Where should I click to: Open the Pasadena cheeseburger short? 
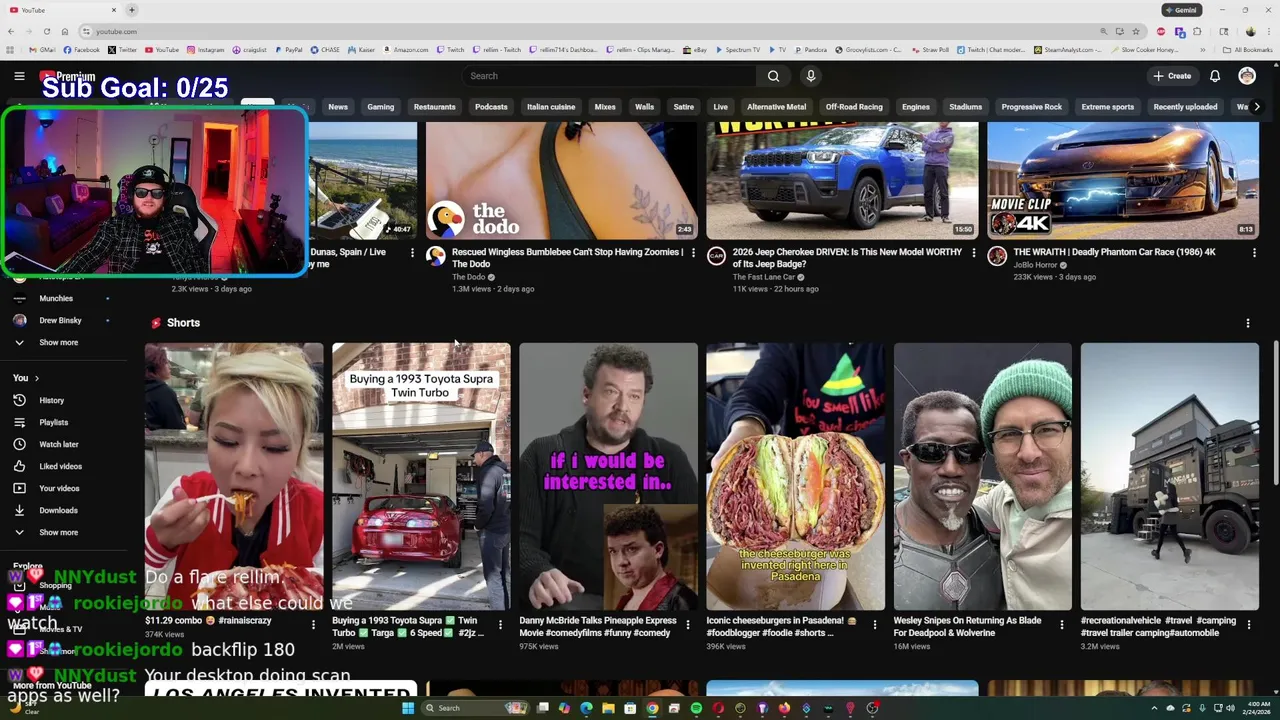pos(796,477)
